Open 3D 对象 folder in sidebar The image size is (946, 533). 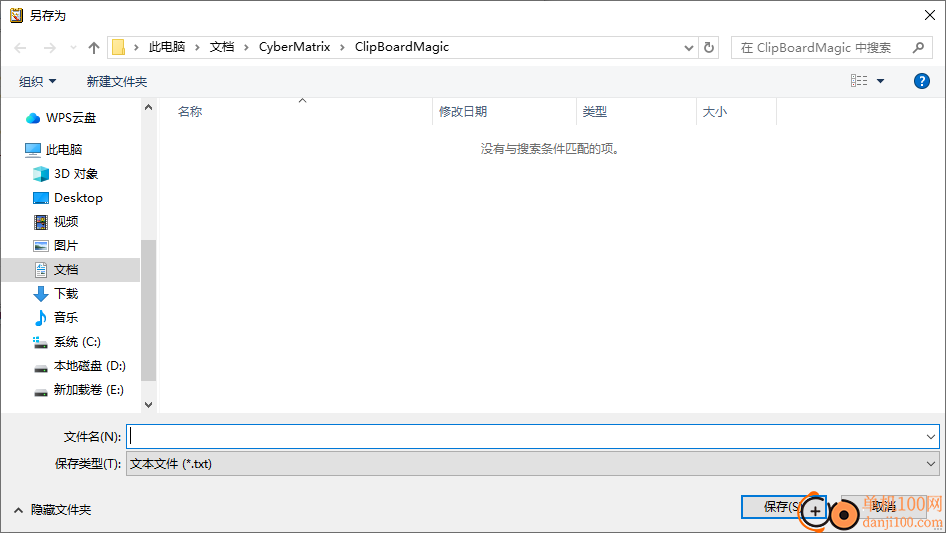coord(65,174)
